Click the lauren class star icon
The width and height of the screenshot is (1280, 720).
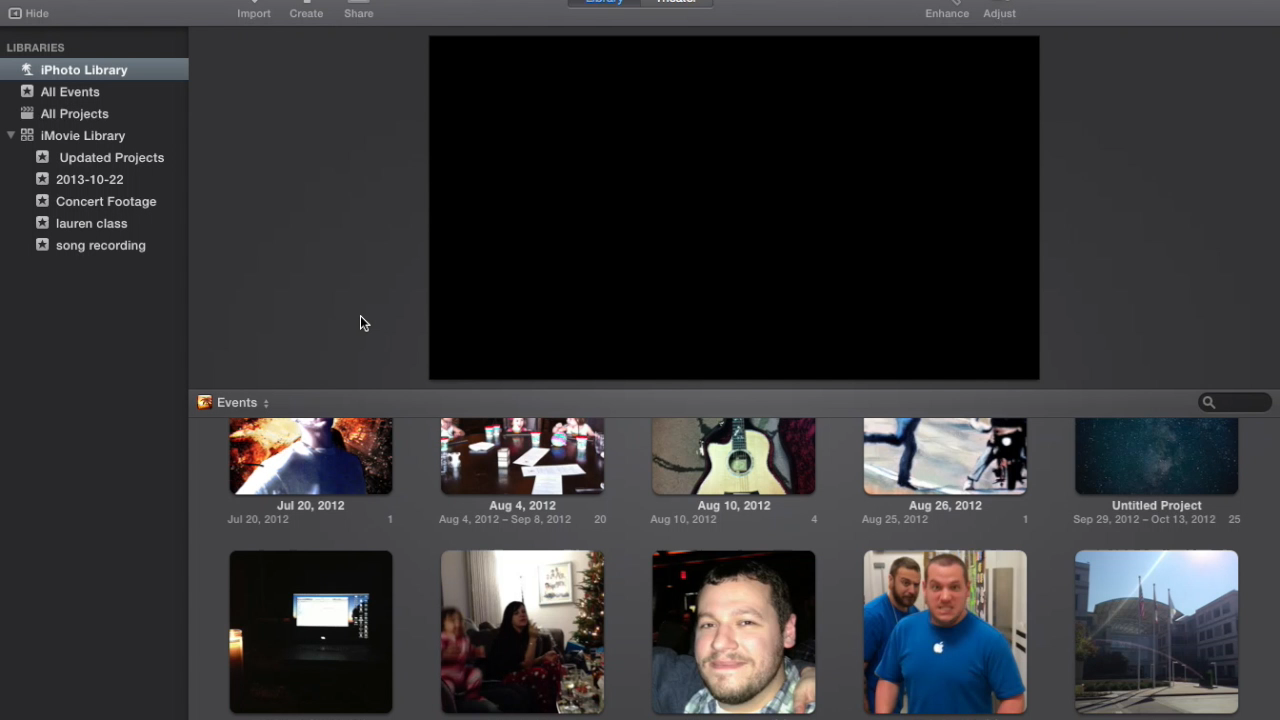point(42,223)
